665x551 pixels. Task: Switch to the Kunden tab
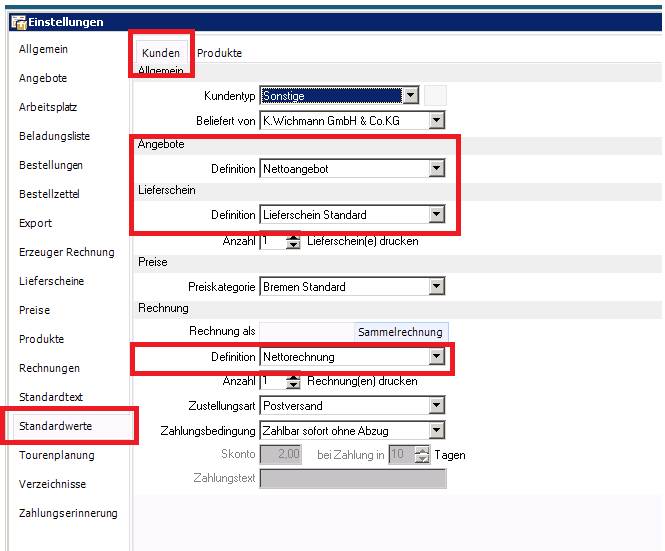pyautogui.click(x=161, y=53)
